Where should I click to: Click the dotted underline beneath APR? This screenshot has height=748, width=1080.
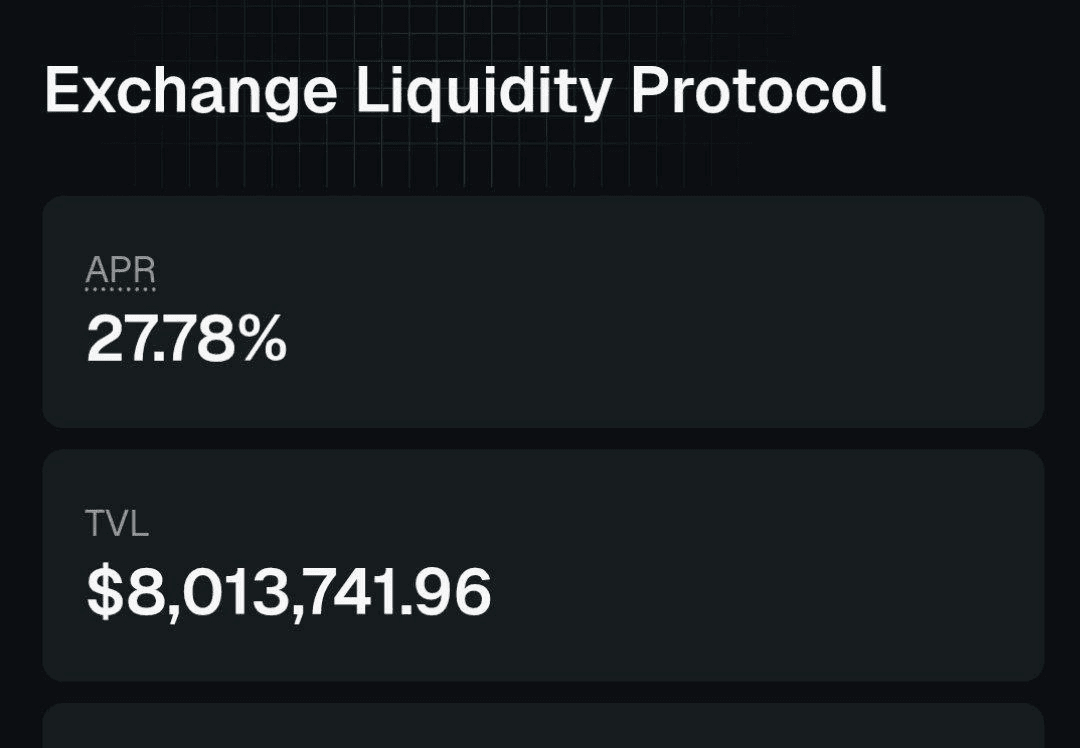coord(121,289)
